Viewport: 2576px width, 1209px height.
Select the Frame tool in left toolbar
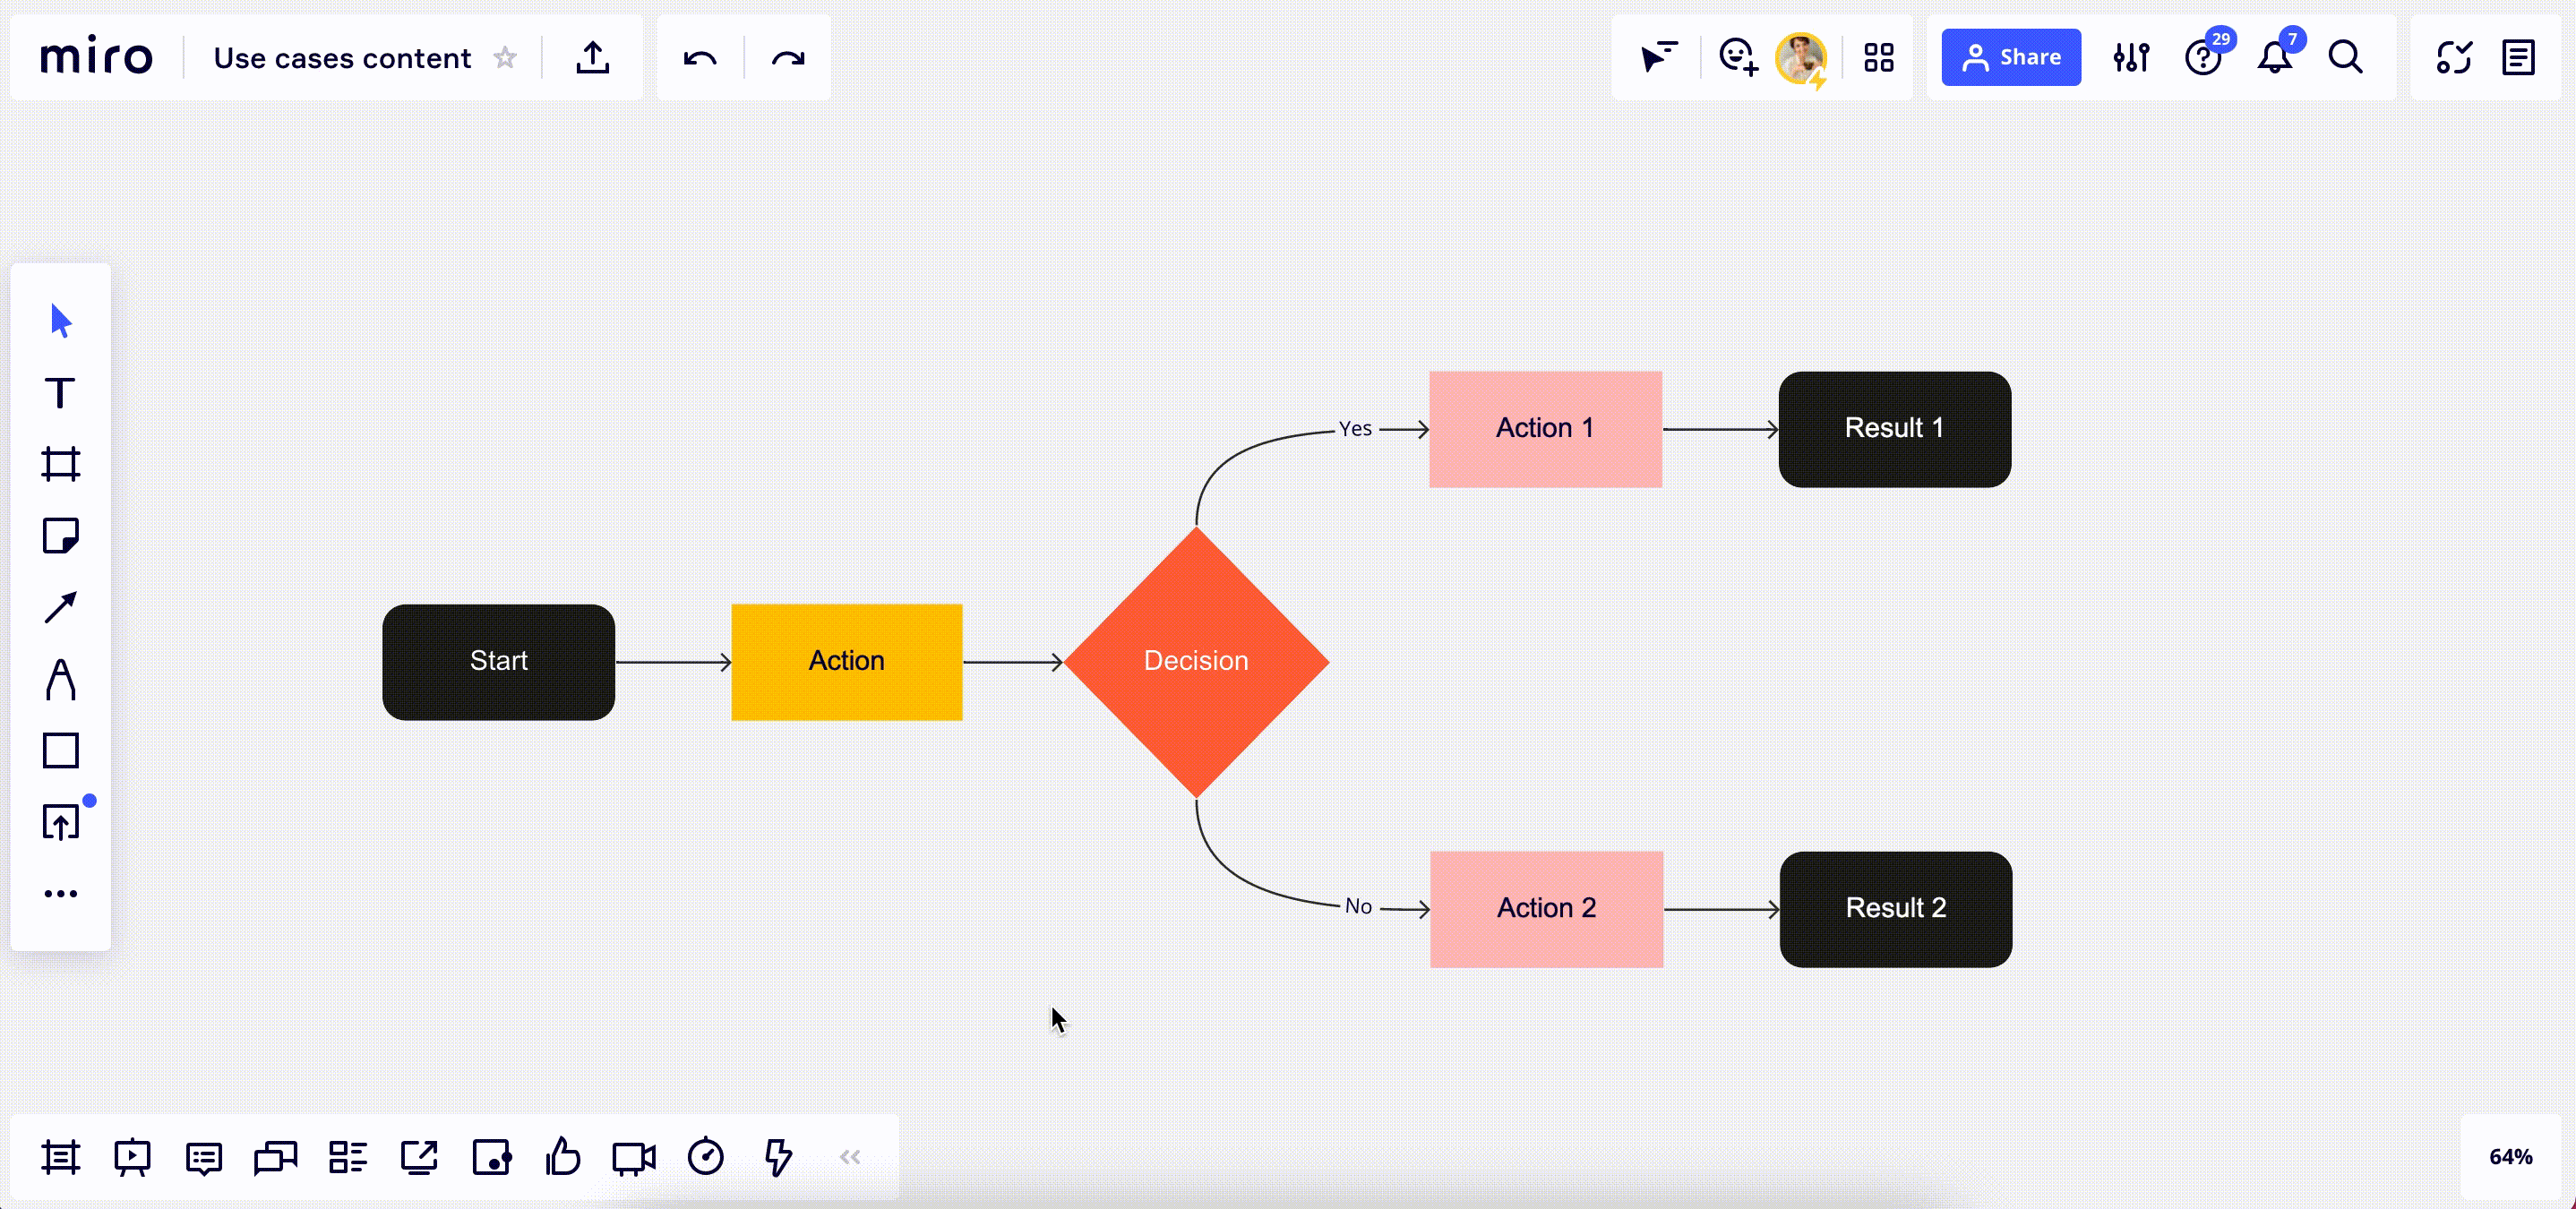(x=60, y=464)
